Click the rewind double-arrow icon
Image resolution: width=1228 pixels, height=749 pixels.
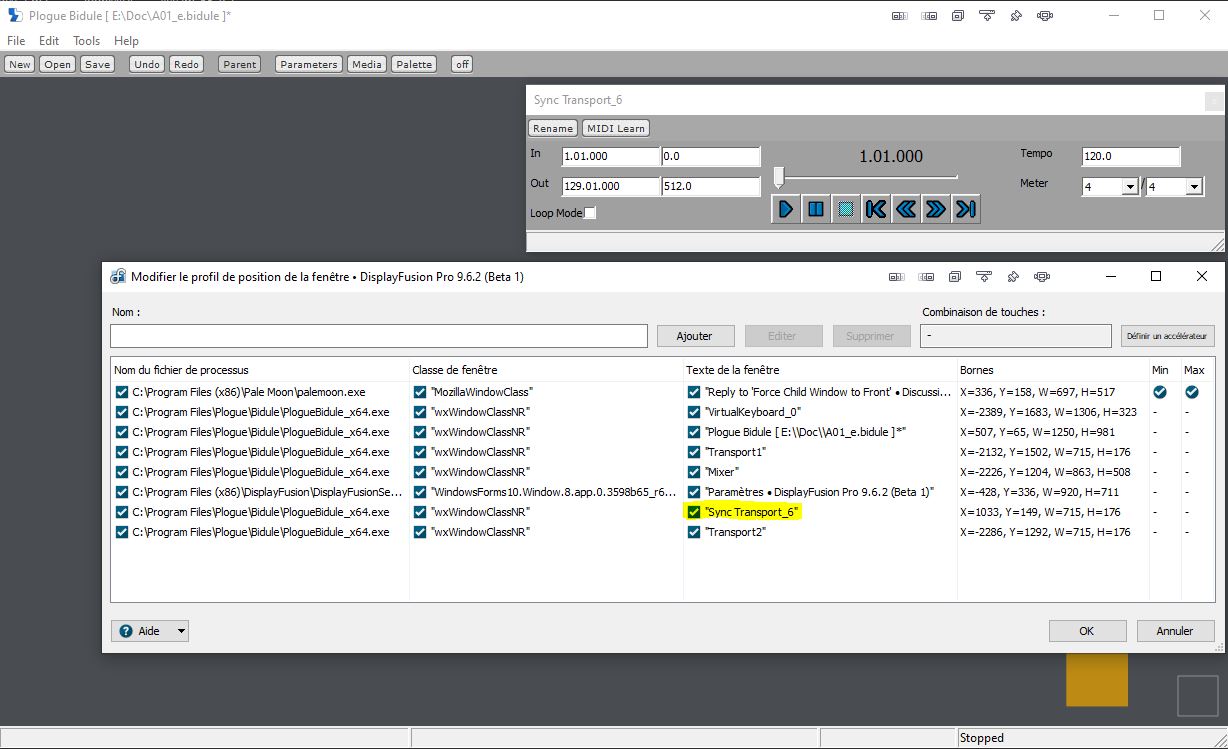click(906, 209)
